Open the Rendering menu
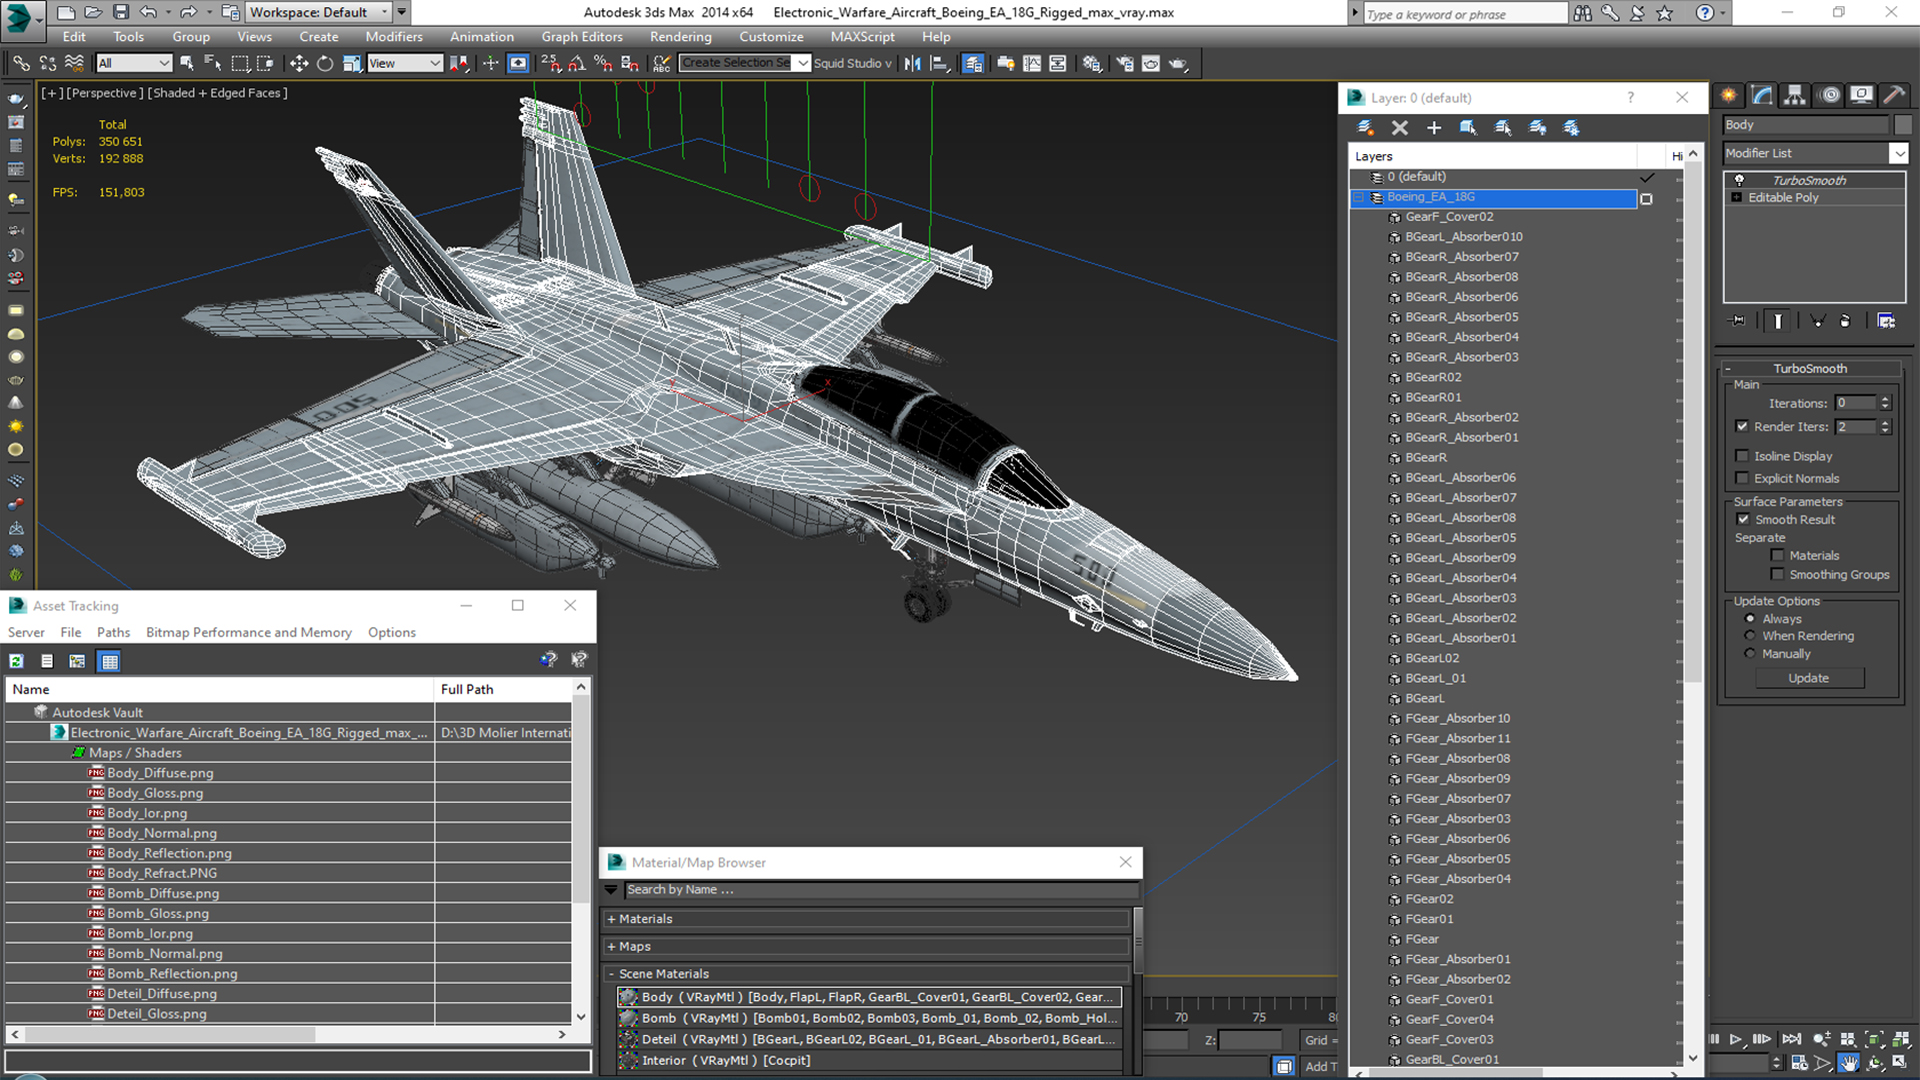The height and width of the screenshot is (1080, 1920). point(680,37)
